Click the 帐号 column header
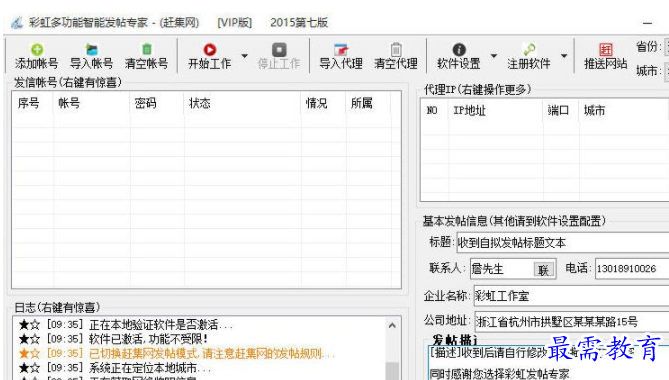This screenshot has width=669, height=380. (x=91, y=103)
